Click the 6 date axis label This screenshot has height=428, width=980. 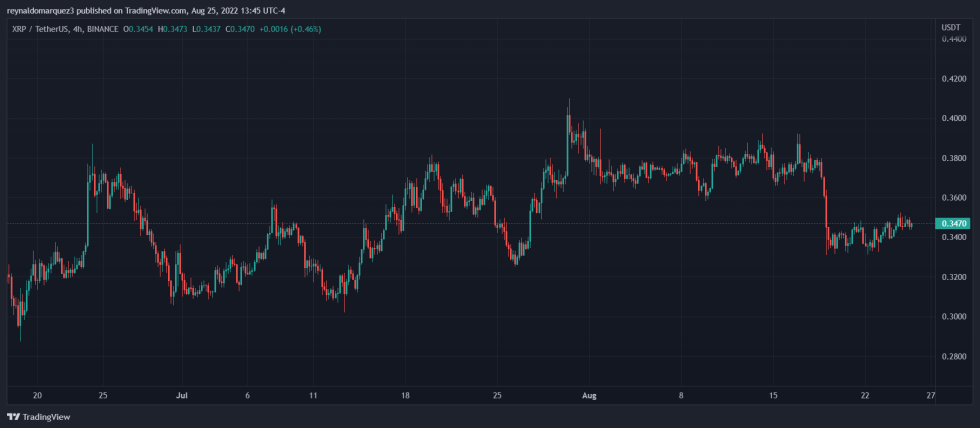click(x=248, y=395)
